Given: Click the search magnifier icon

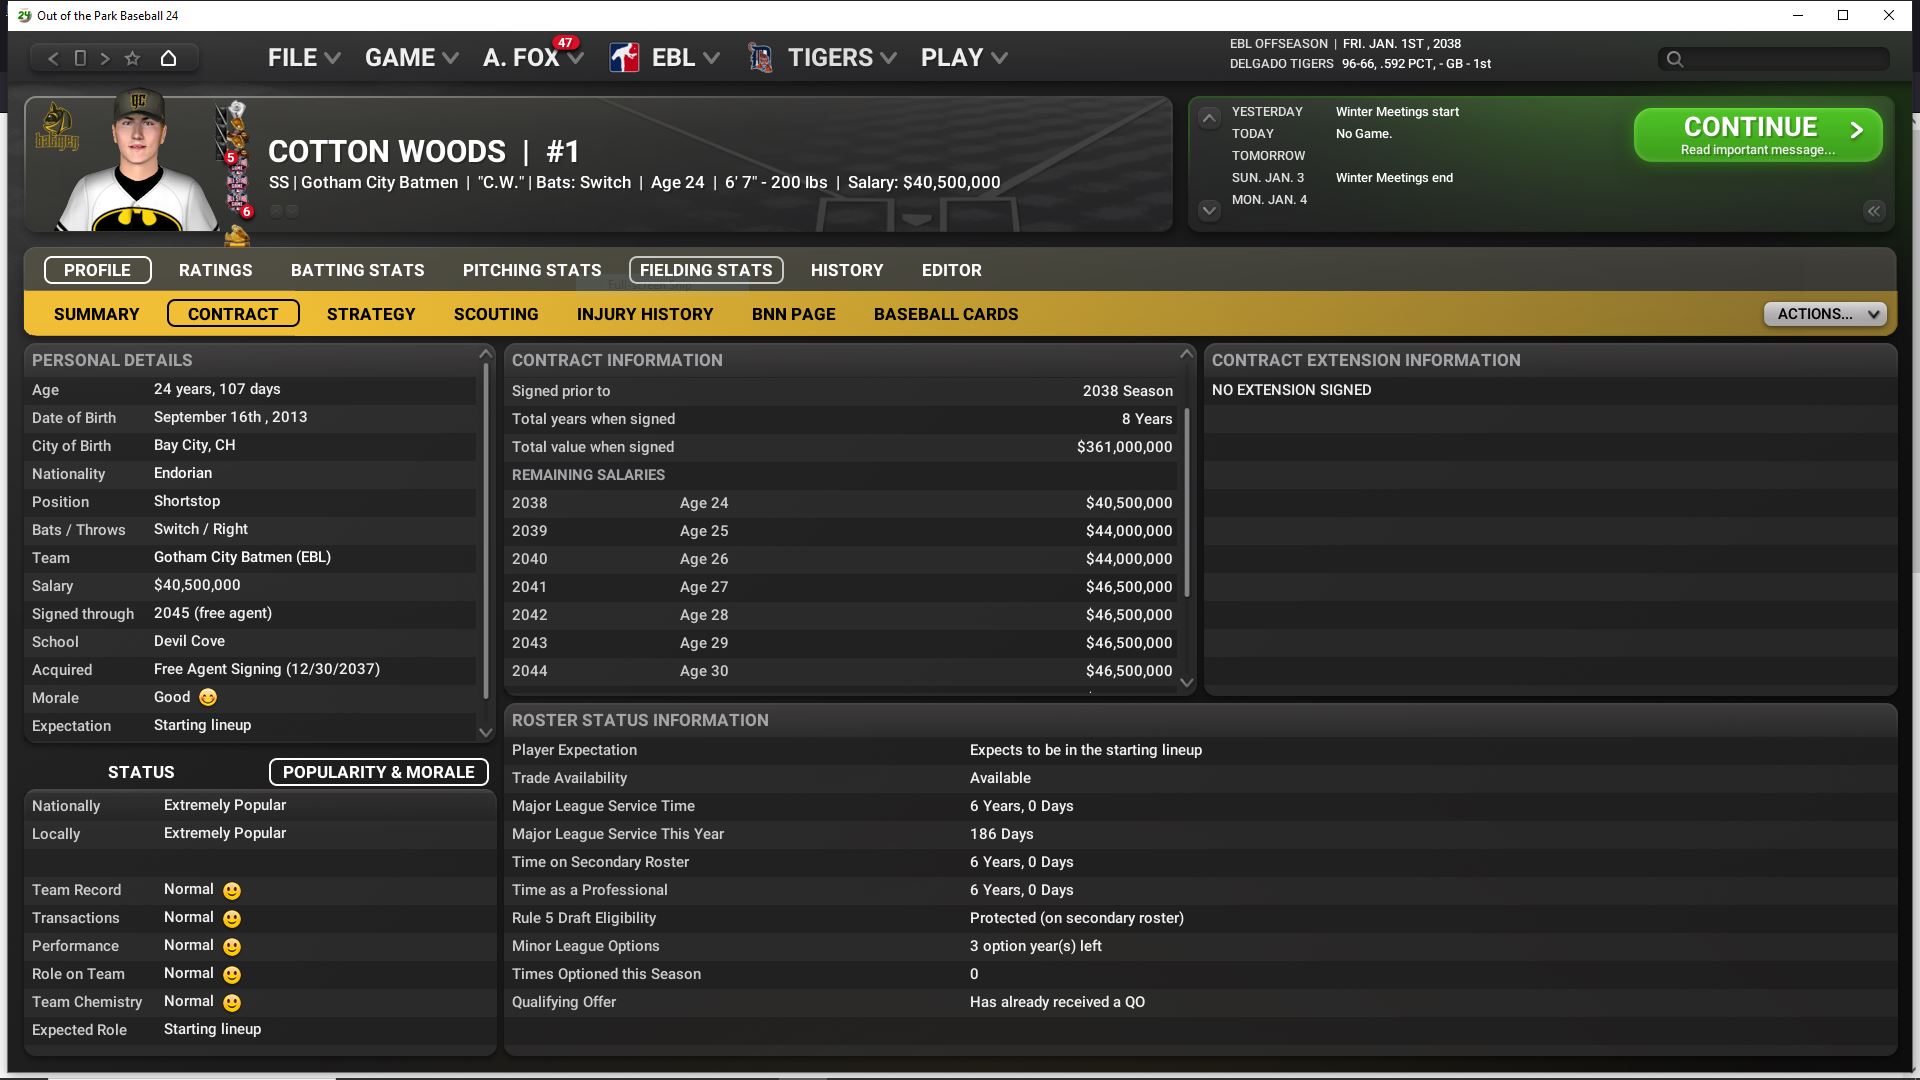Looking at the screenshot, I should pyautogui.click(x=1675, y=59).
